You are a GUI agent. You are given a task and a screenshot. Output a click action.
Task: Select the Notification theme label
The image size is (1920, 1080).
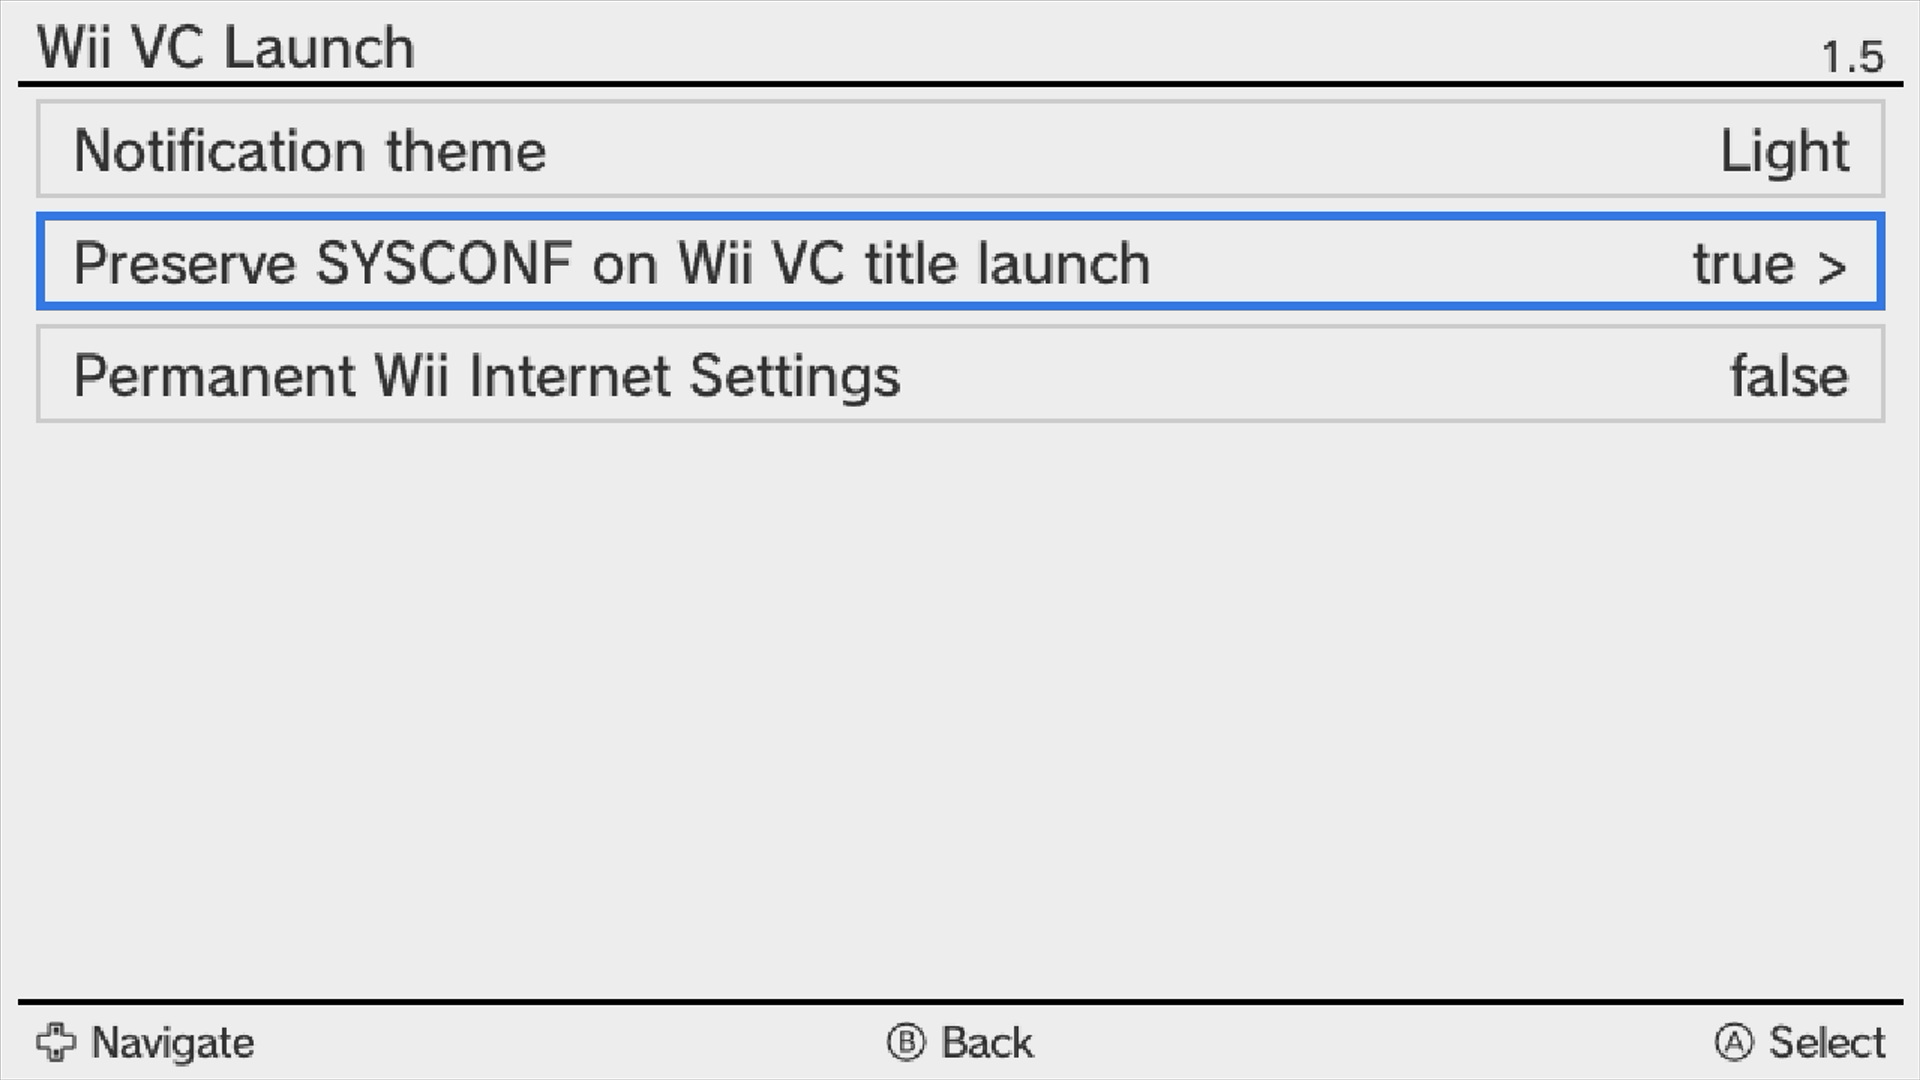[310, 151]
